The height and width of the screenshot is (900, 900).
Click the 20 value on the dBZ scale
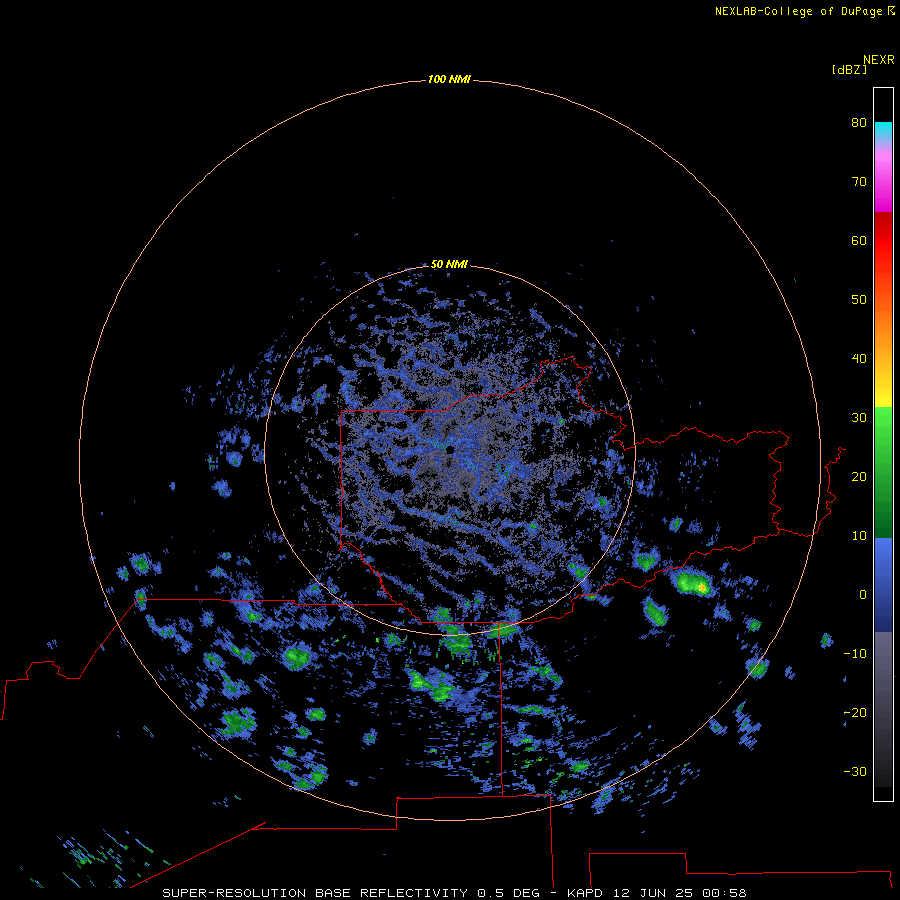tap(859, 476)
